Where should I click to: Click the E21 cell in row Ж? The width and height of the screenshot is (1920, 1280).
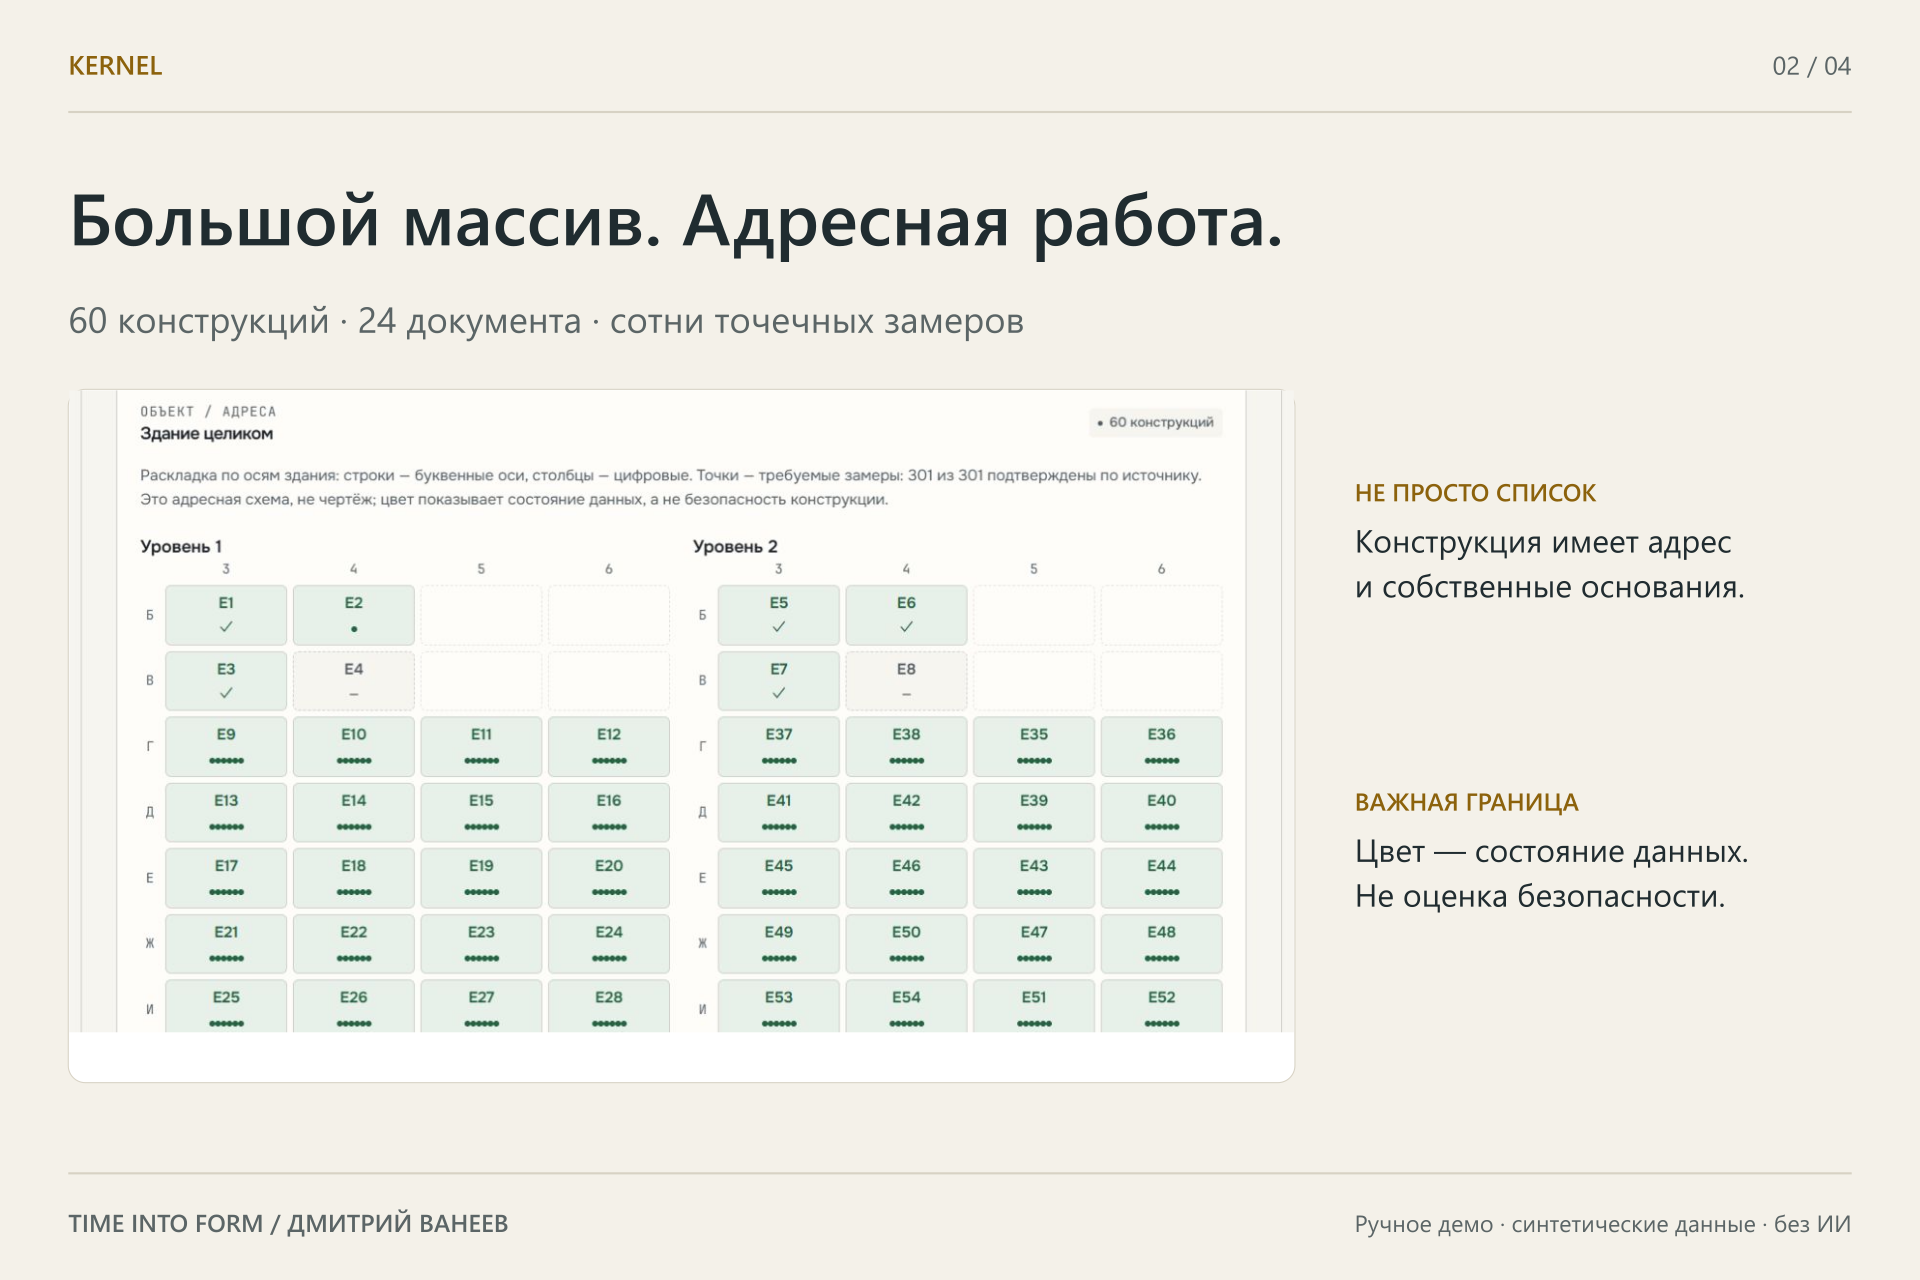226,943
